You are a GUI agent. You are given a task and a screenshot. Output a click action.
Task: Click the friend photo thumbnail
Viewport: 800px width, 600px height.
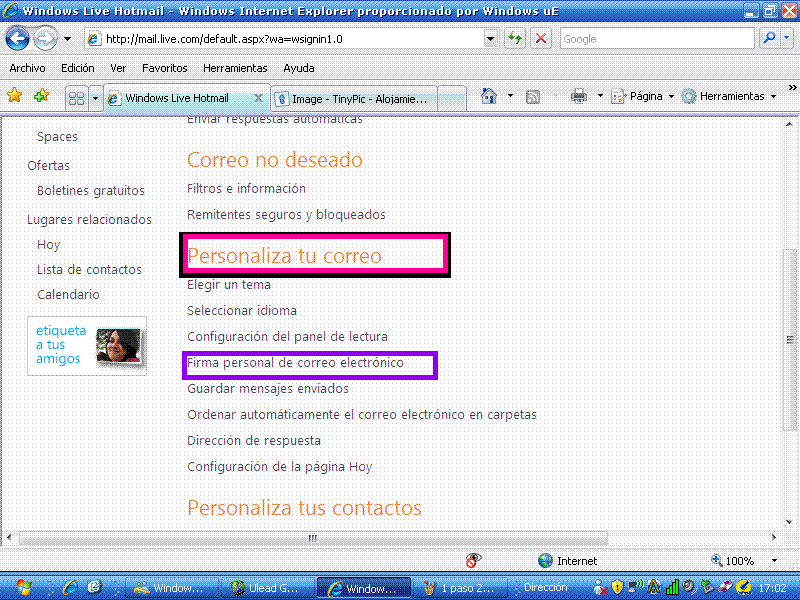(118, 345)
